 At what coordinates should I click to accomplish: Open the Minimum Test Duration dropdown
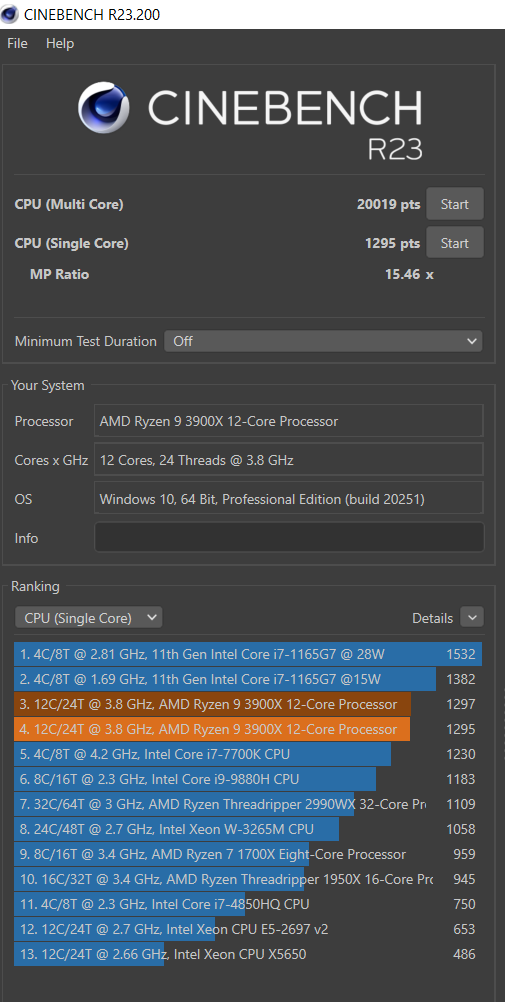click(323, 341)
